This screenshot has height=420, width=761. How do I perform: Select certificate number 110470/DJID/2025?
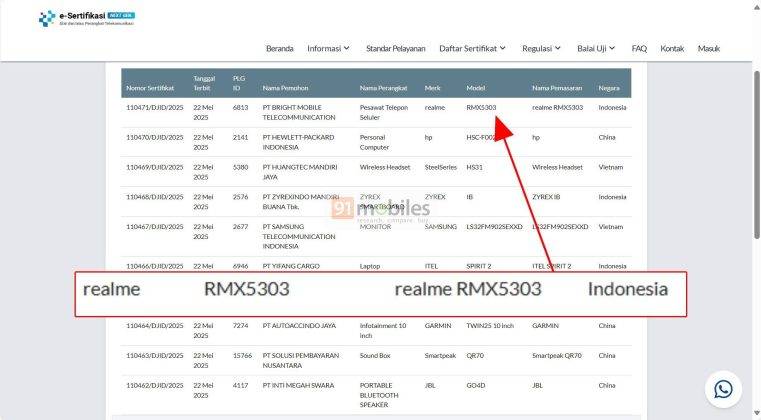click(x=155, y=138)
